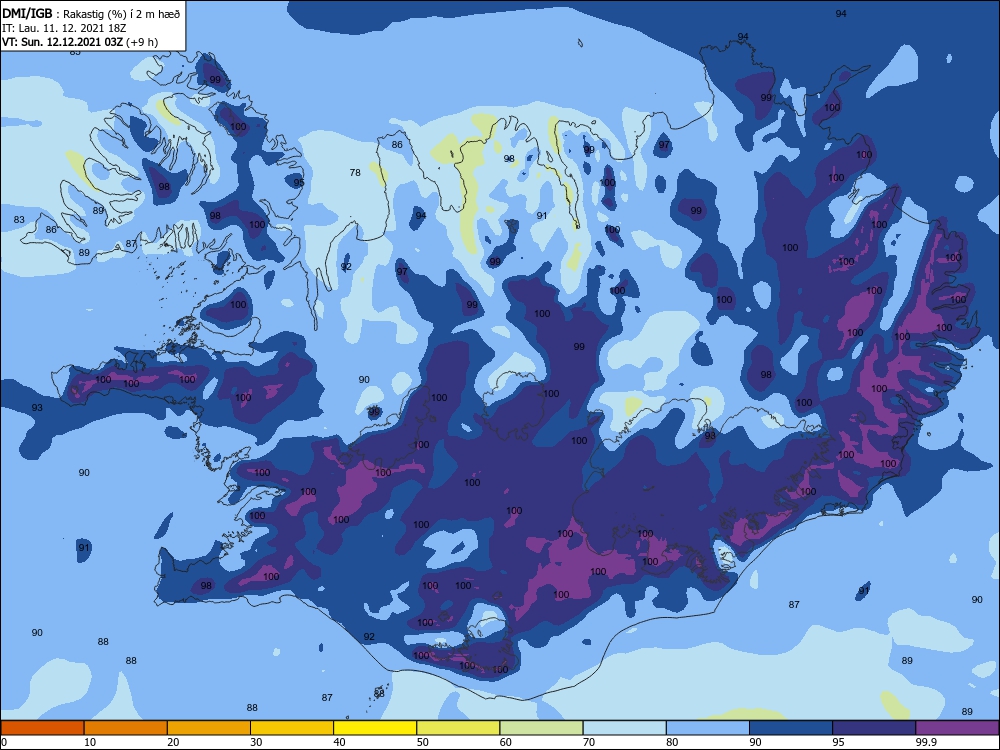Click the '0' label under the legend

(x=3, y=742)
